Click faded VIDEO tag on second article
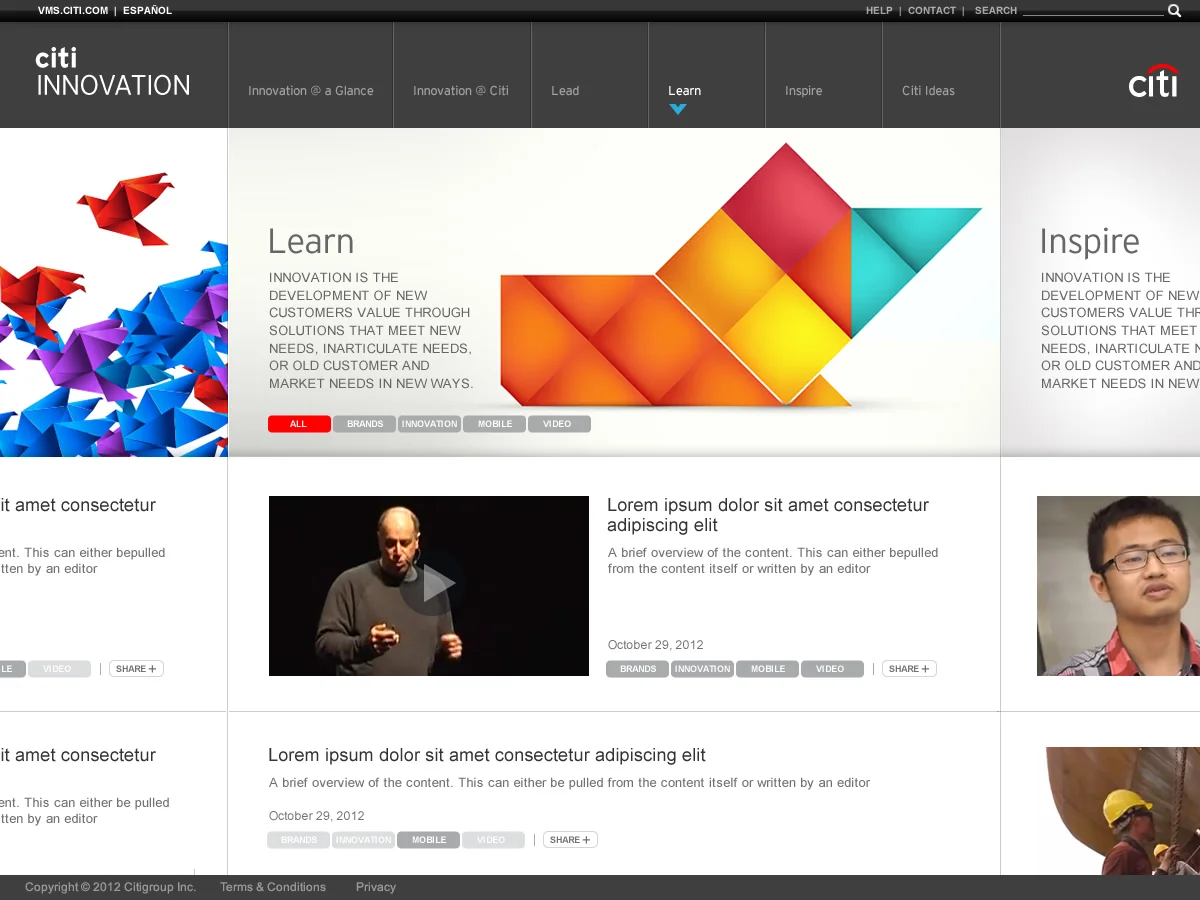 (x=493, y=840)
